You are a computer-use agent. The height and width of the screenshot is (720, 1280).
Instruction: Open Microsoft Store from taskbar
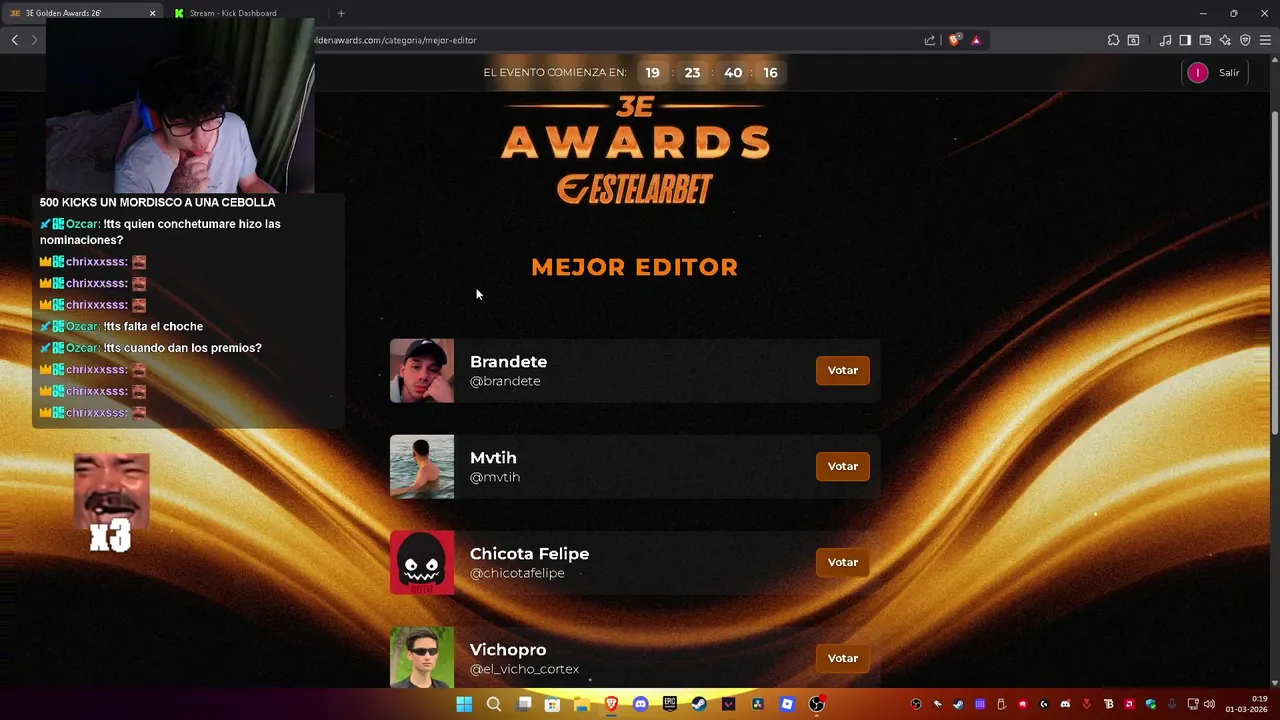pyautogui.click(x=552, y=704)
